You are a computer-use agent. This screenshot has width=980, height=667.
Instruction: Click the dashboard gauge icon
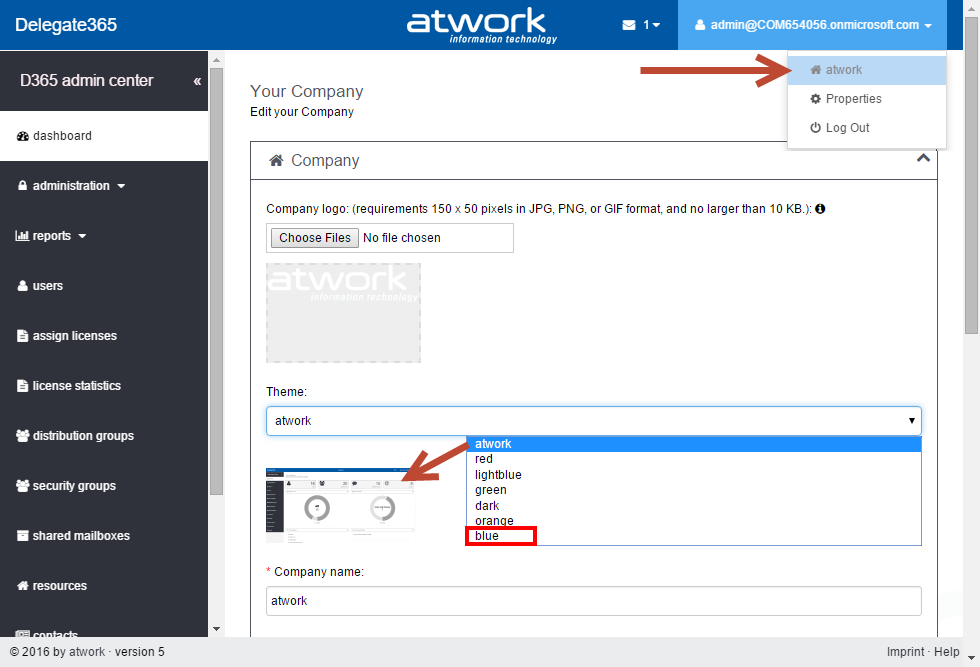click(22, 136)
